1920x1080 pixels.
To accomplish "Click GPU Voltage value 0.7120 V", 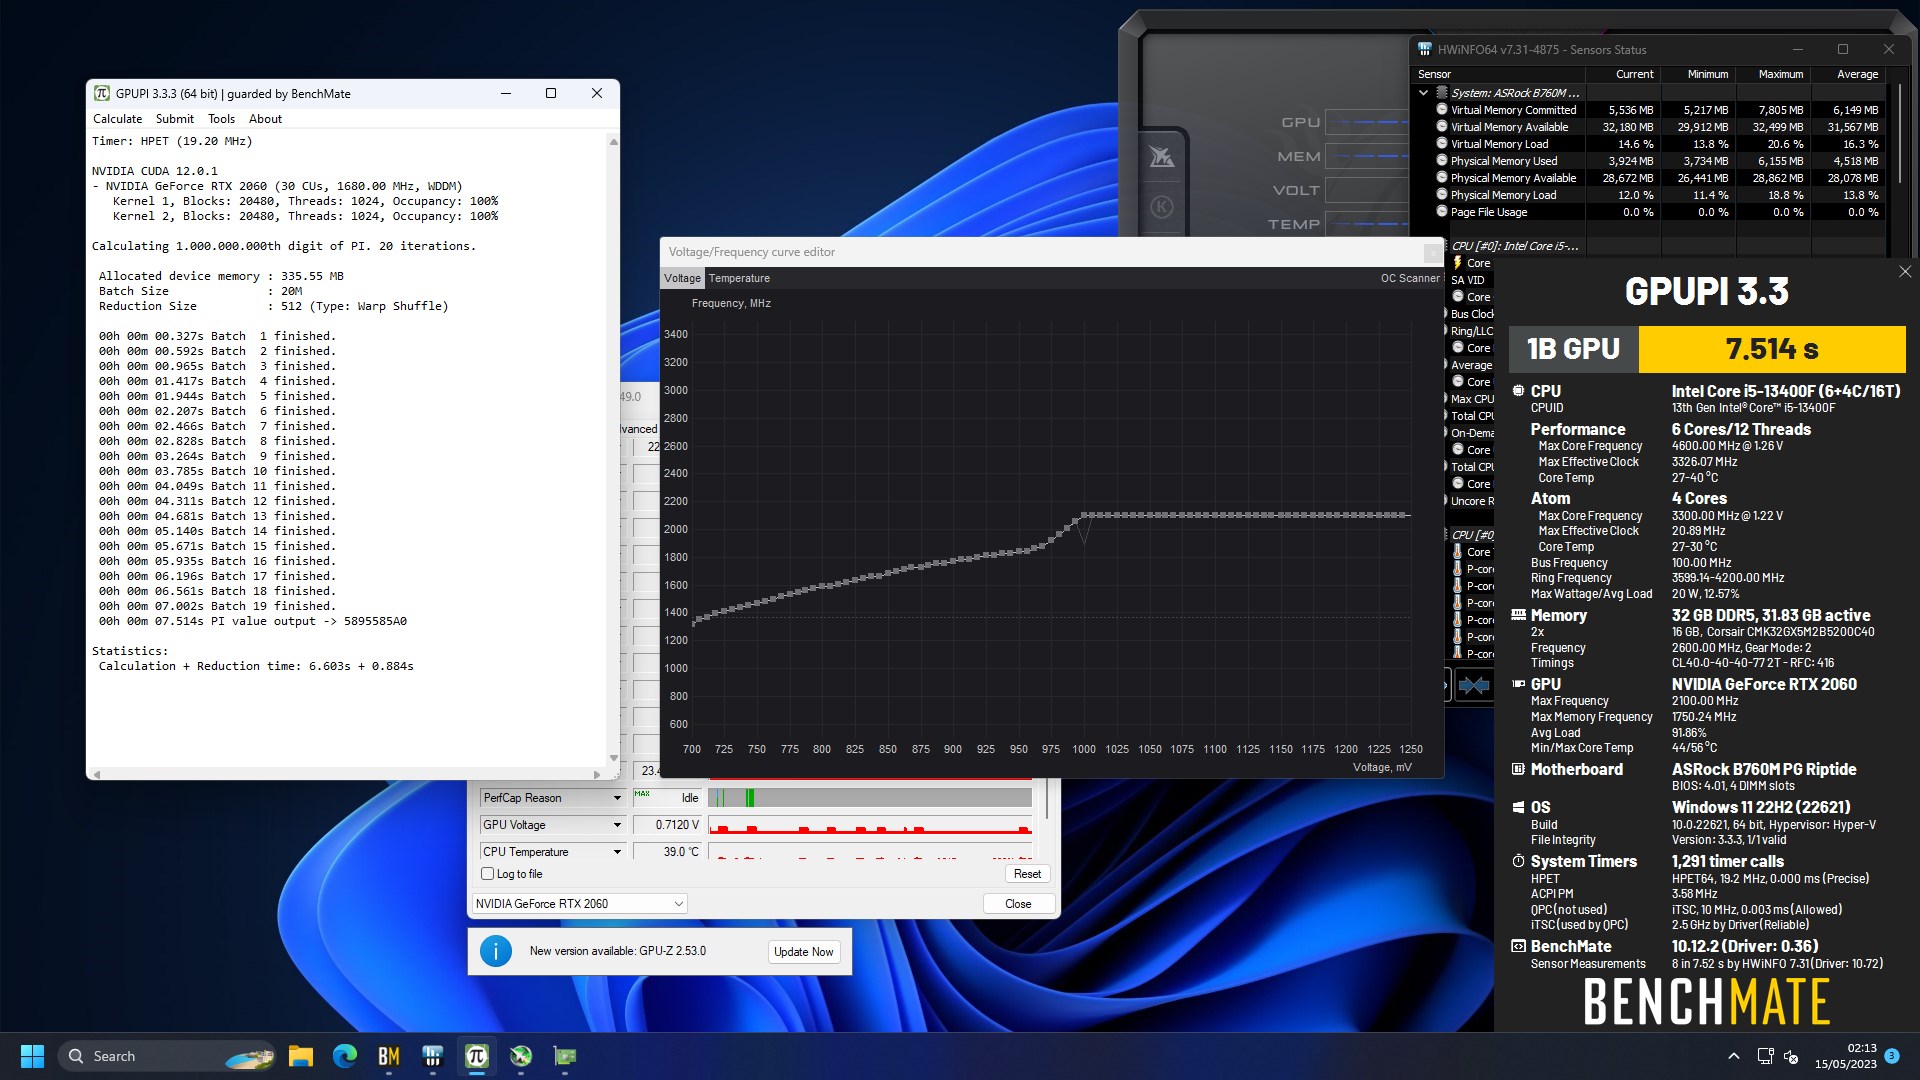I will pyautogui.click(x=668, y=825).
